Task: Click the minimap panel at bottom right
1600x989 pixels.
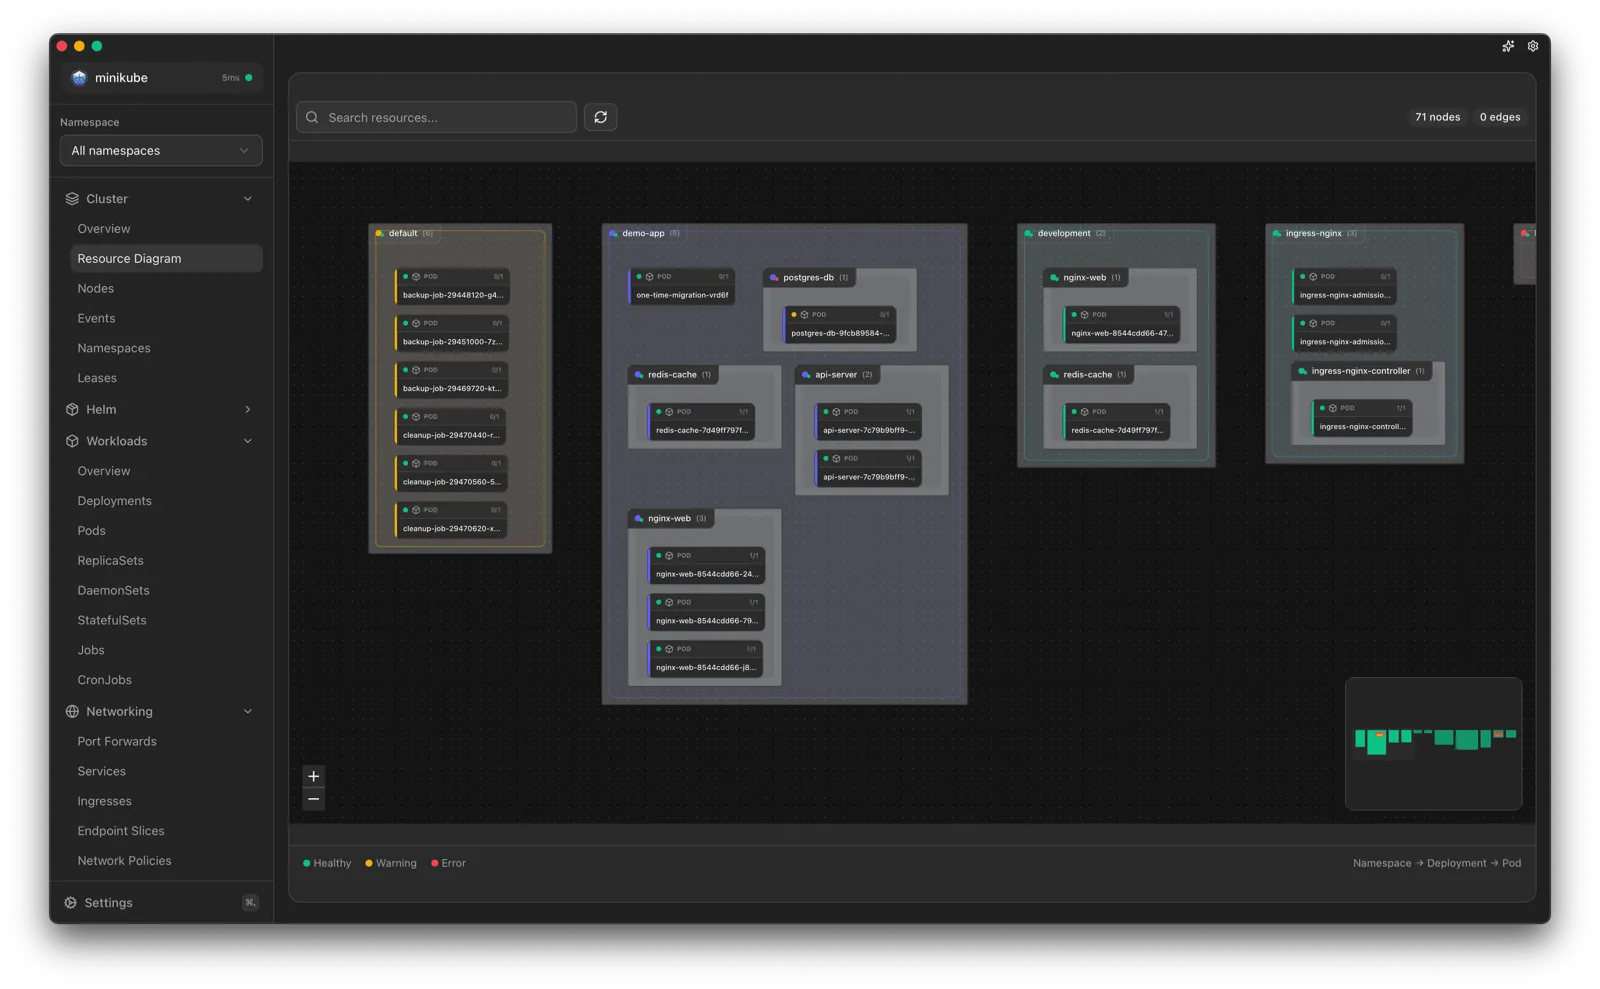Action: pos(1433,744)
